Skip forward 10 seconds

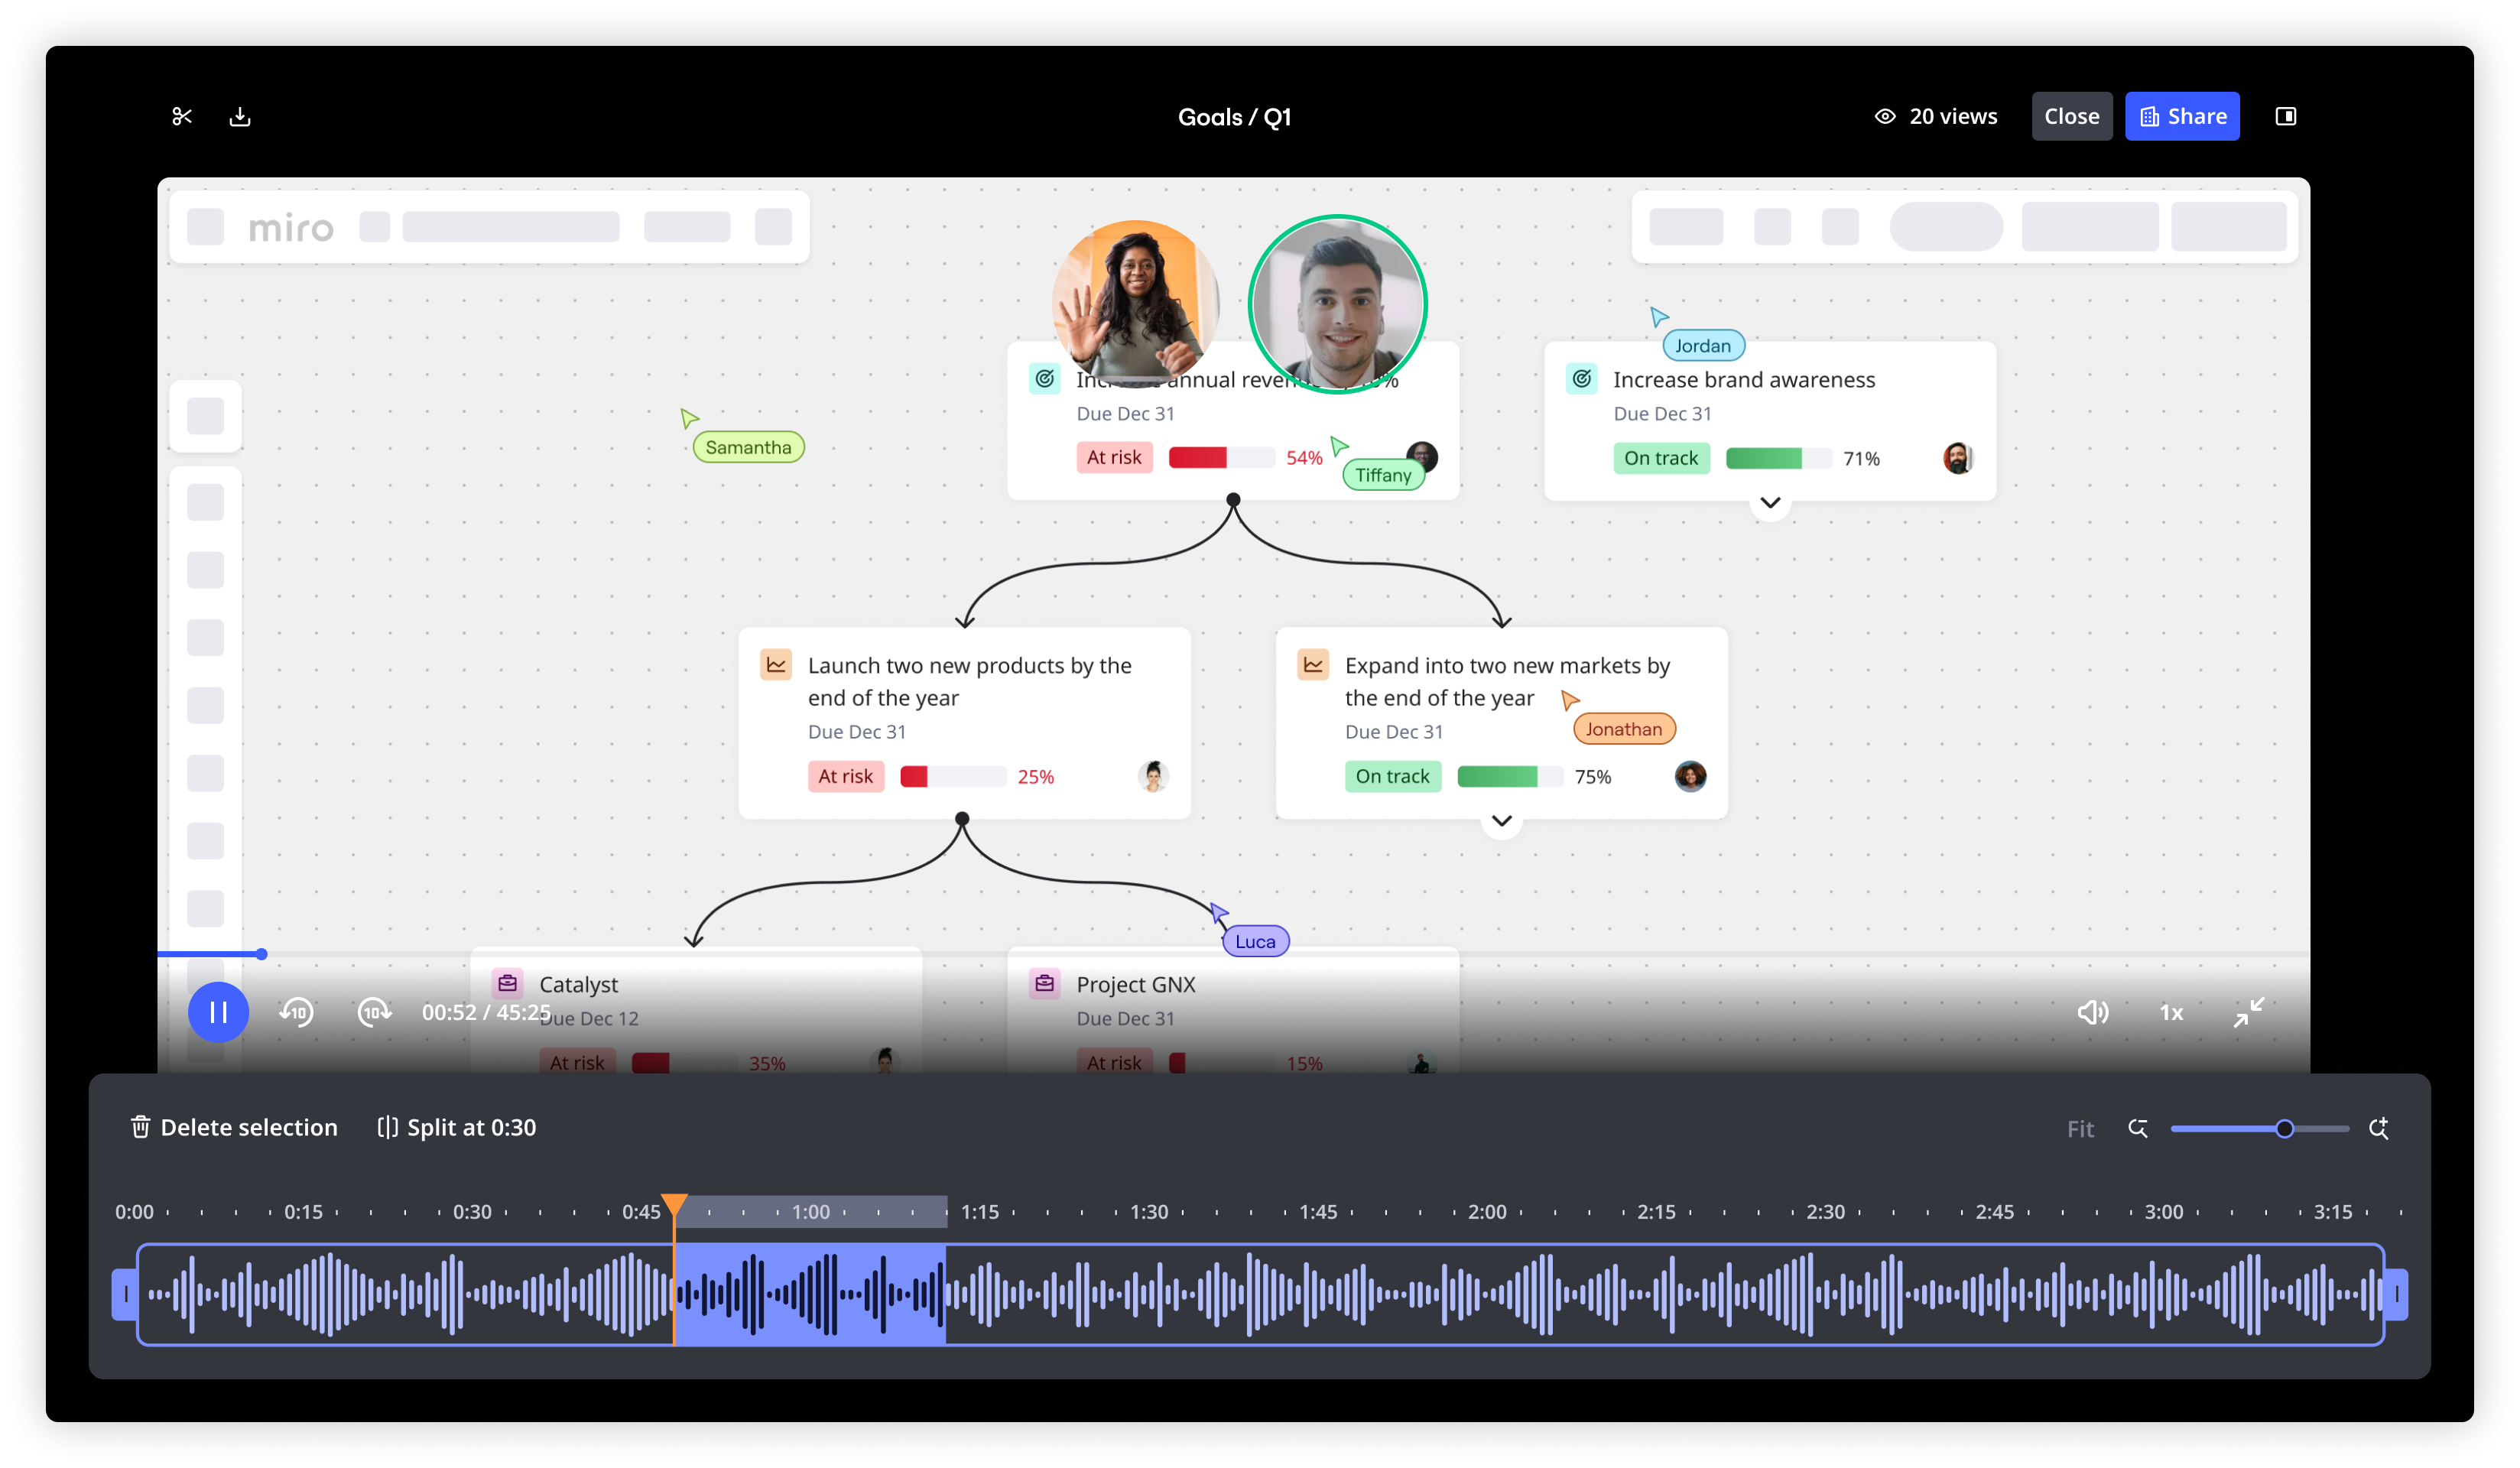374,1012
